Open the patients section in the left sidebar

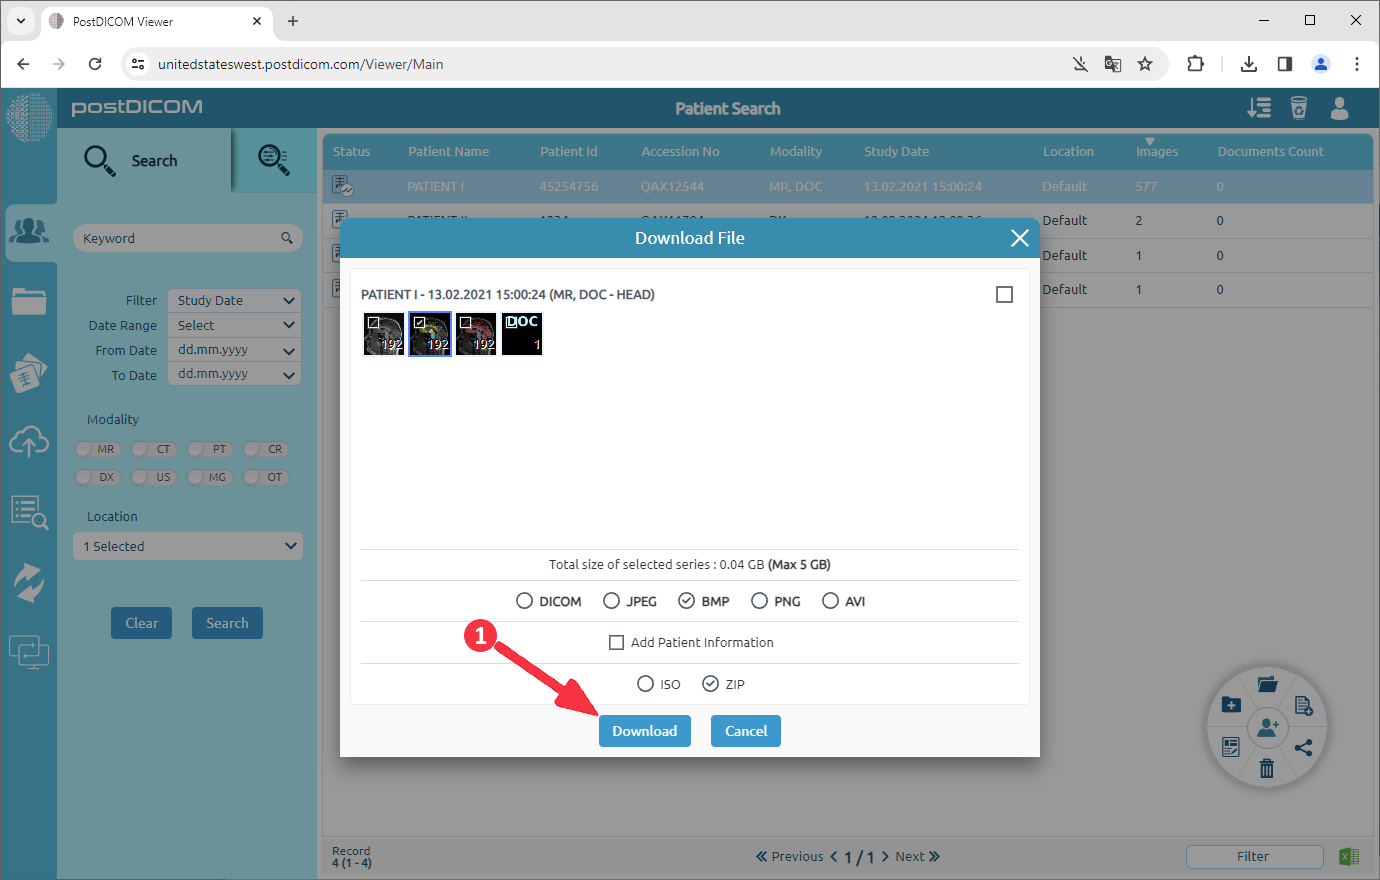pos(30,232)
